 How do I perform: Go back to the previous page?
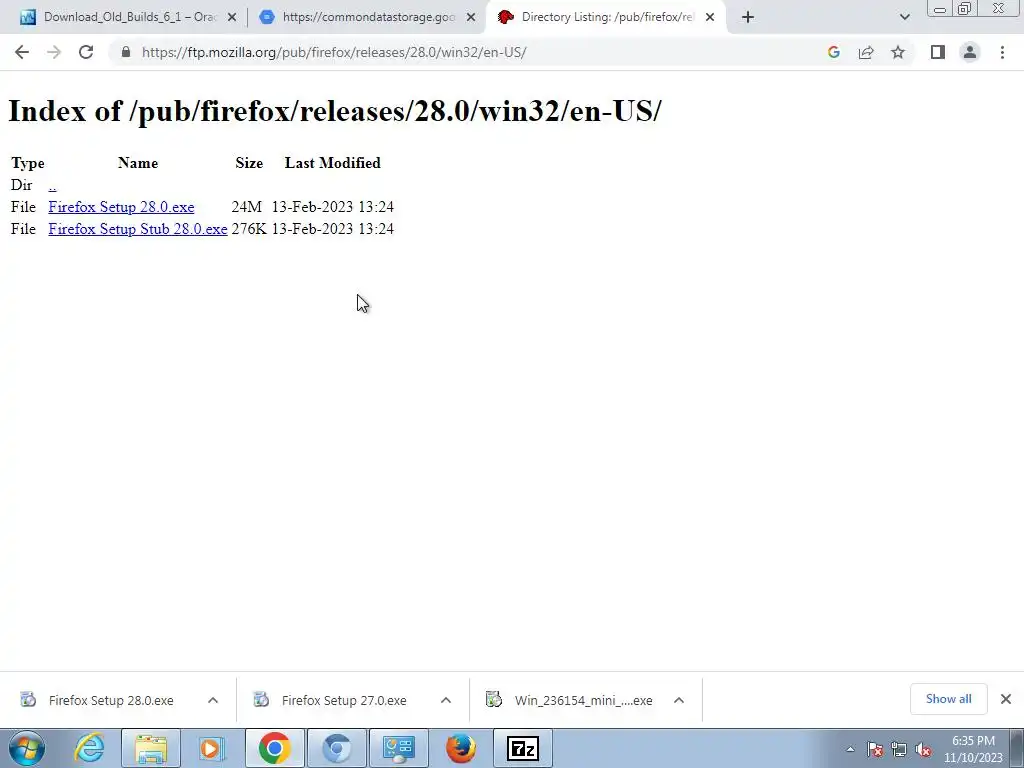(22, 52)
